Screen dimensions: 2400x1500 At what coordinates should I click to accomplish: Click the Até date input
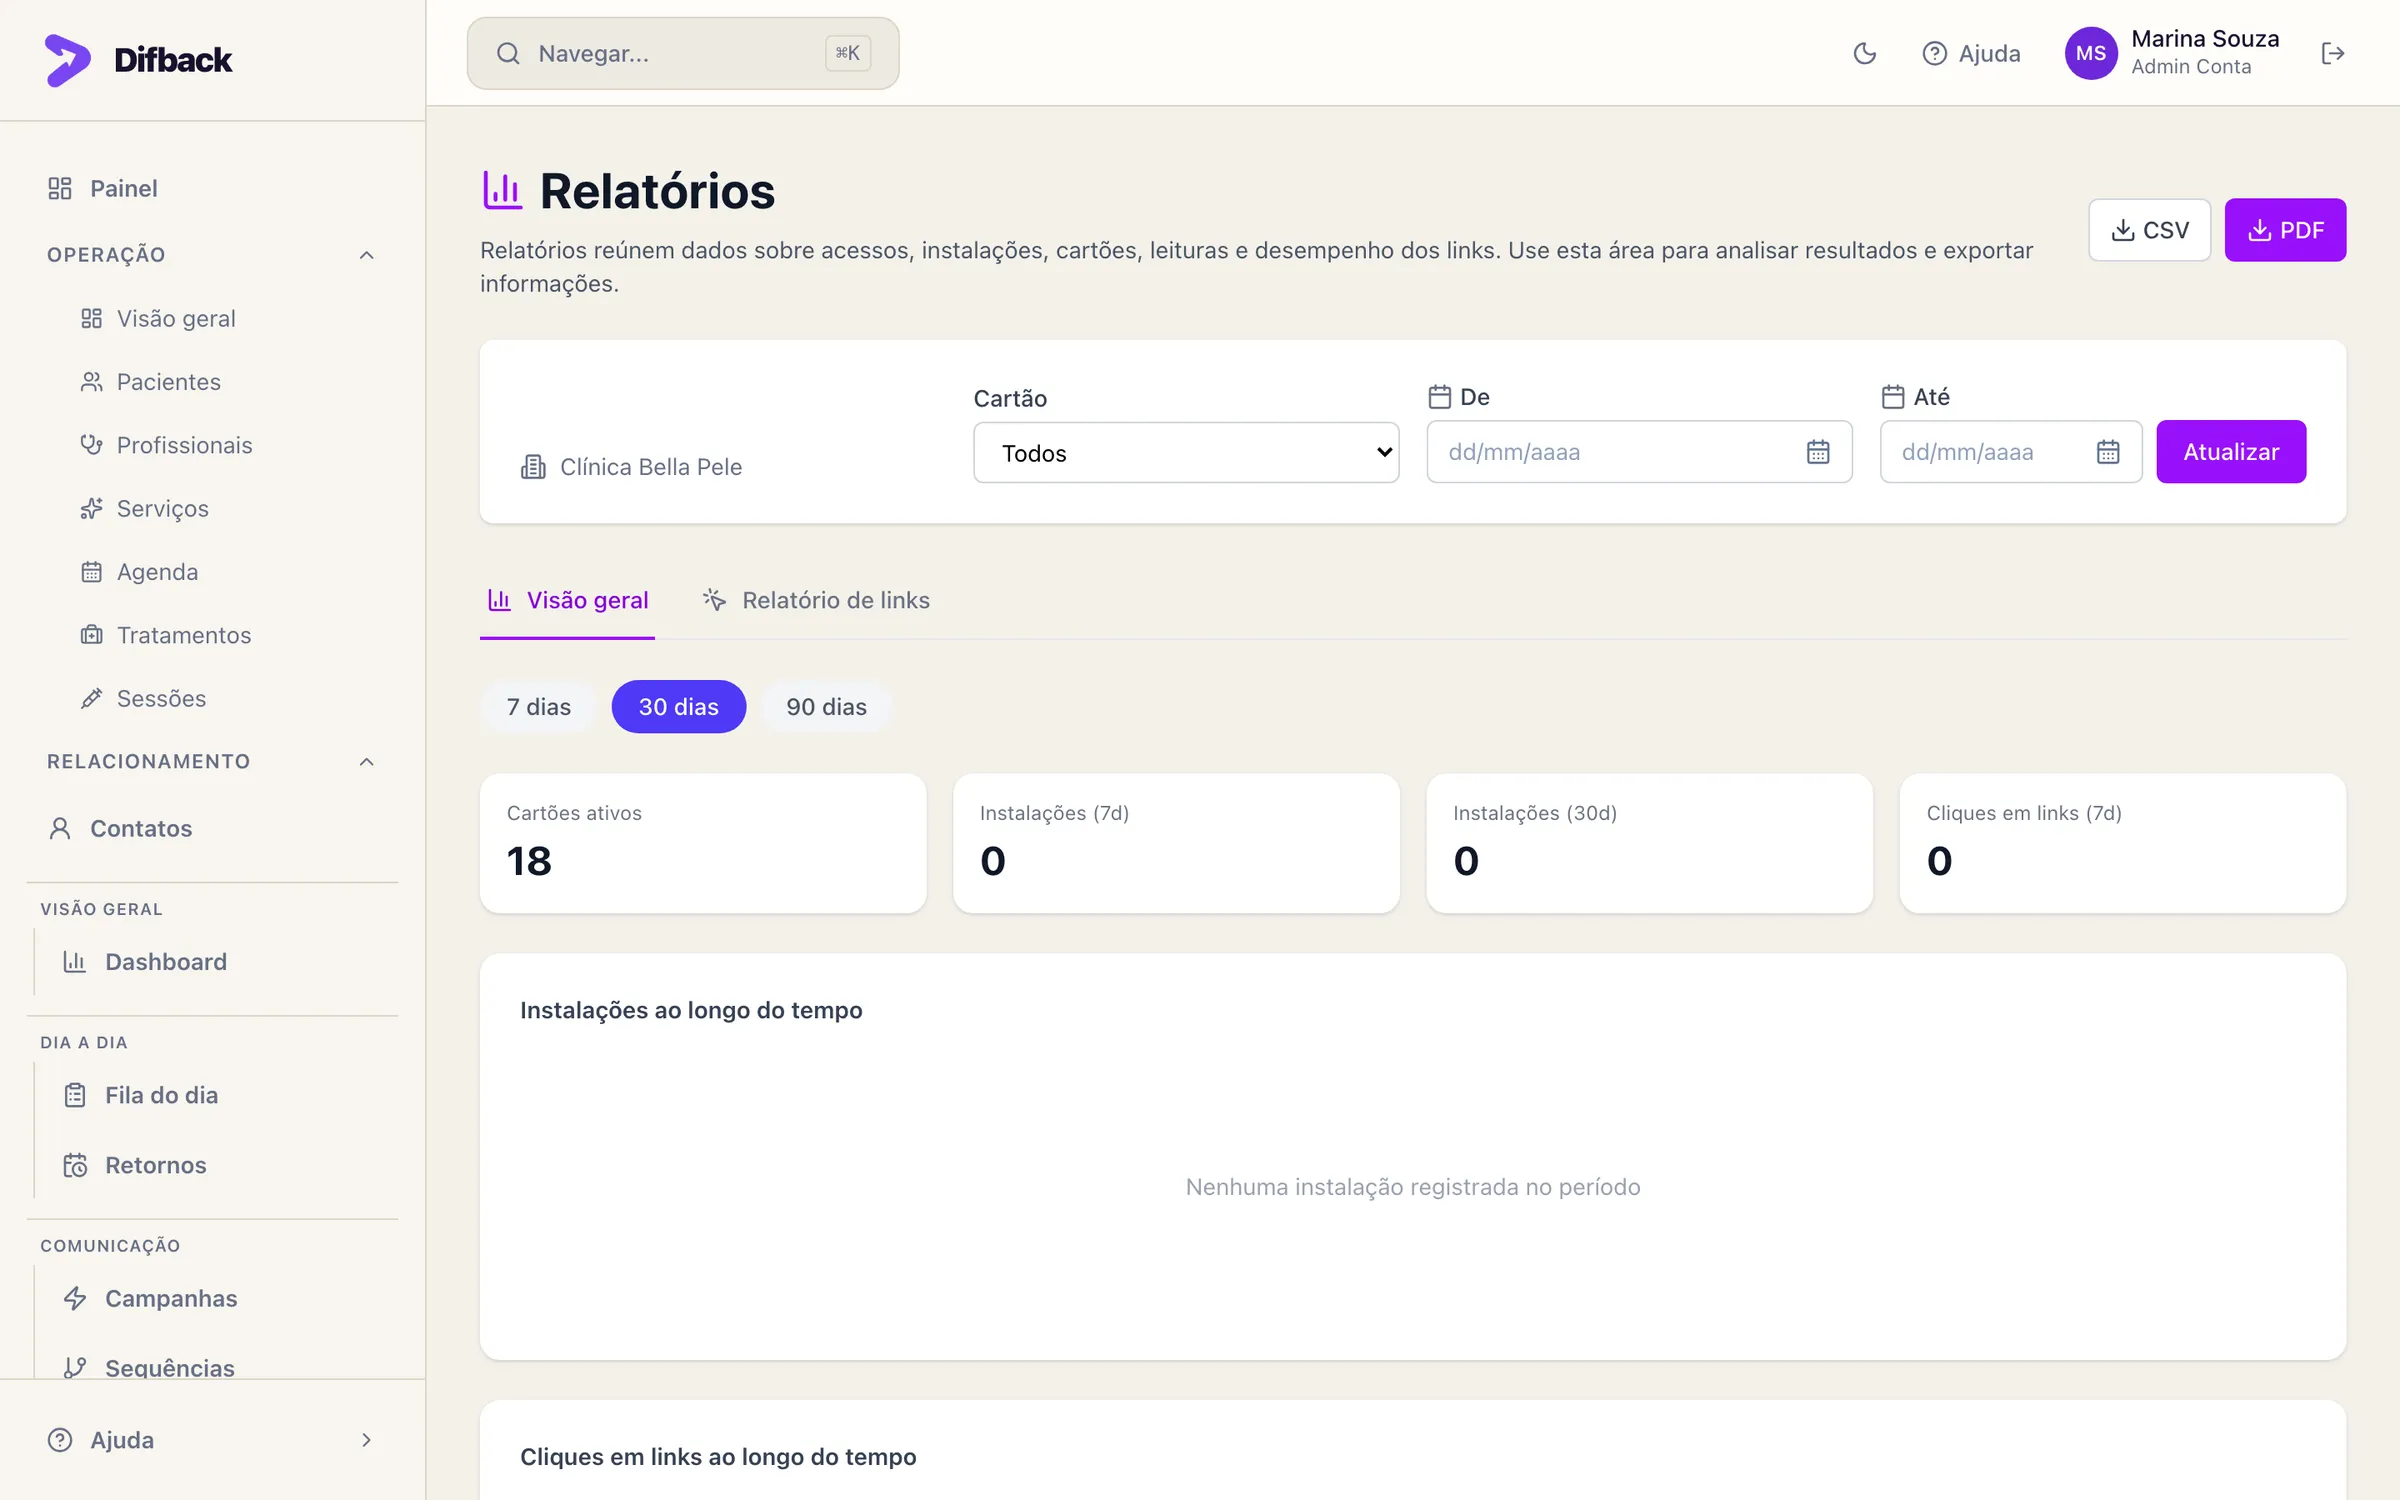2011,452
